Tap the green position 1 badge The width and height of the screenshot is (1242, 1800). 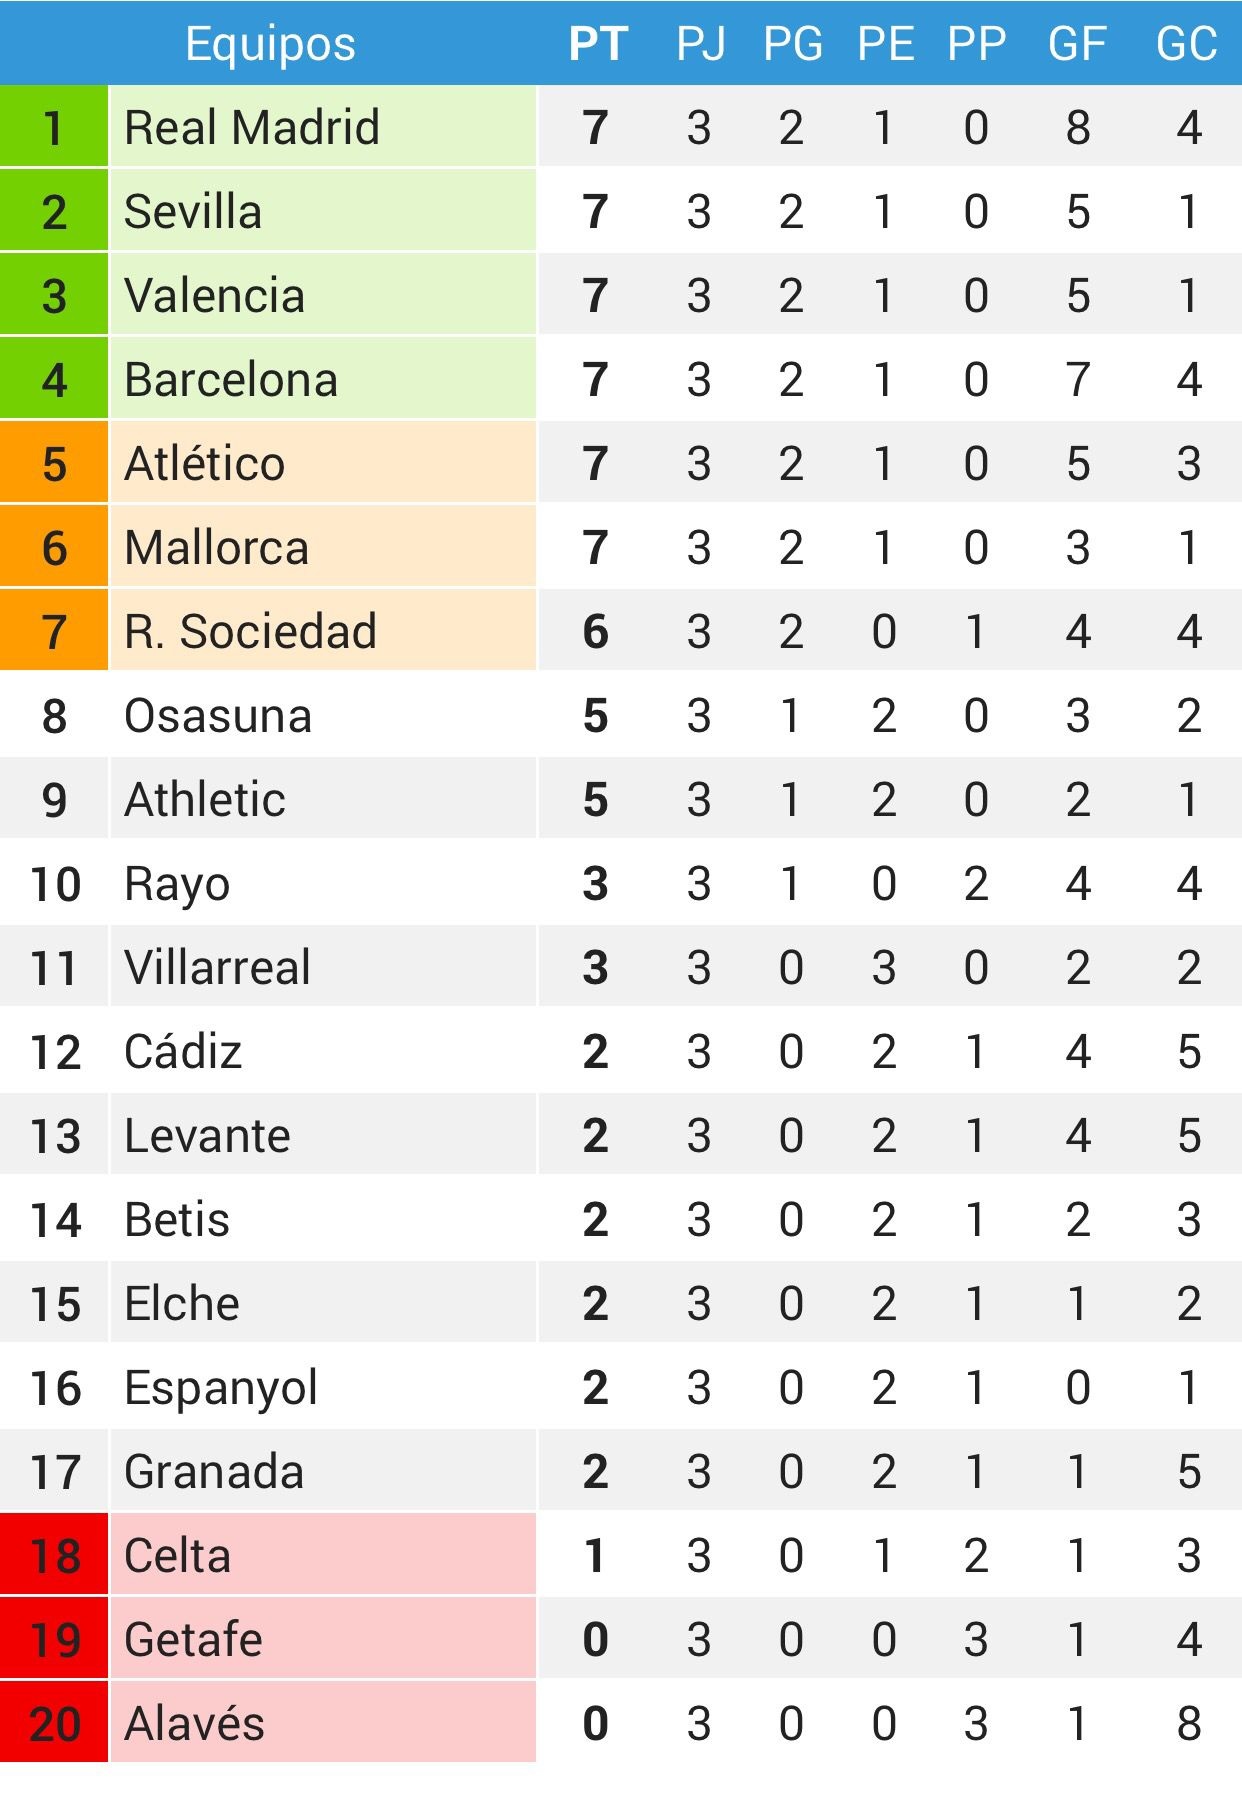point(54,127)
